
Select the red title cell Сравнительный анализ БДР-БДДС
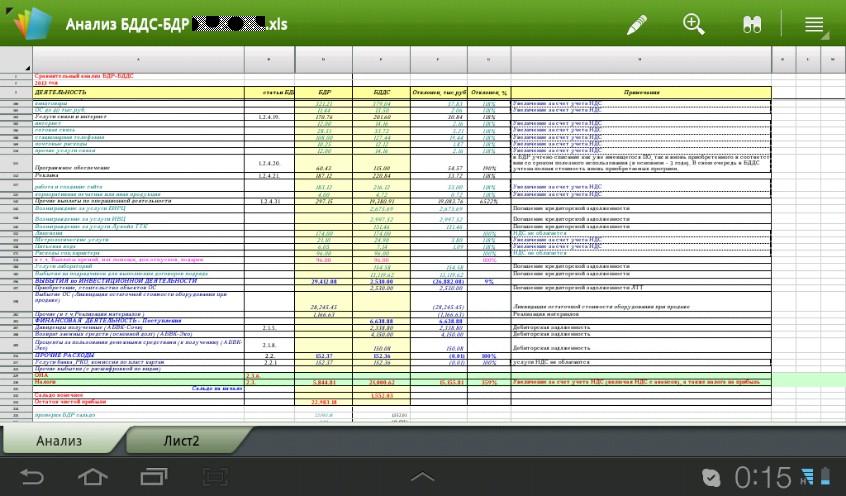click(138, 76)
